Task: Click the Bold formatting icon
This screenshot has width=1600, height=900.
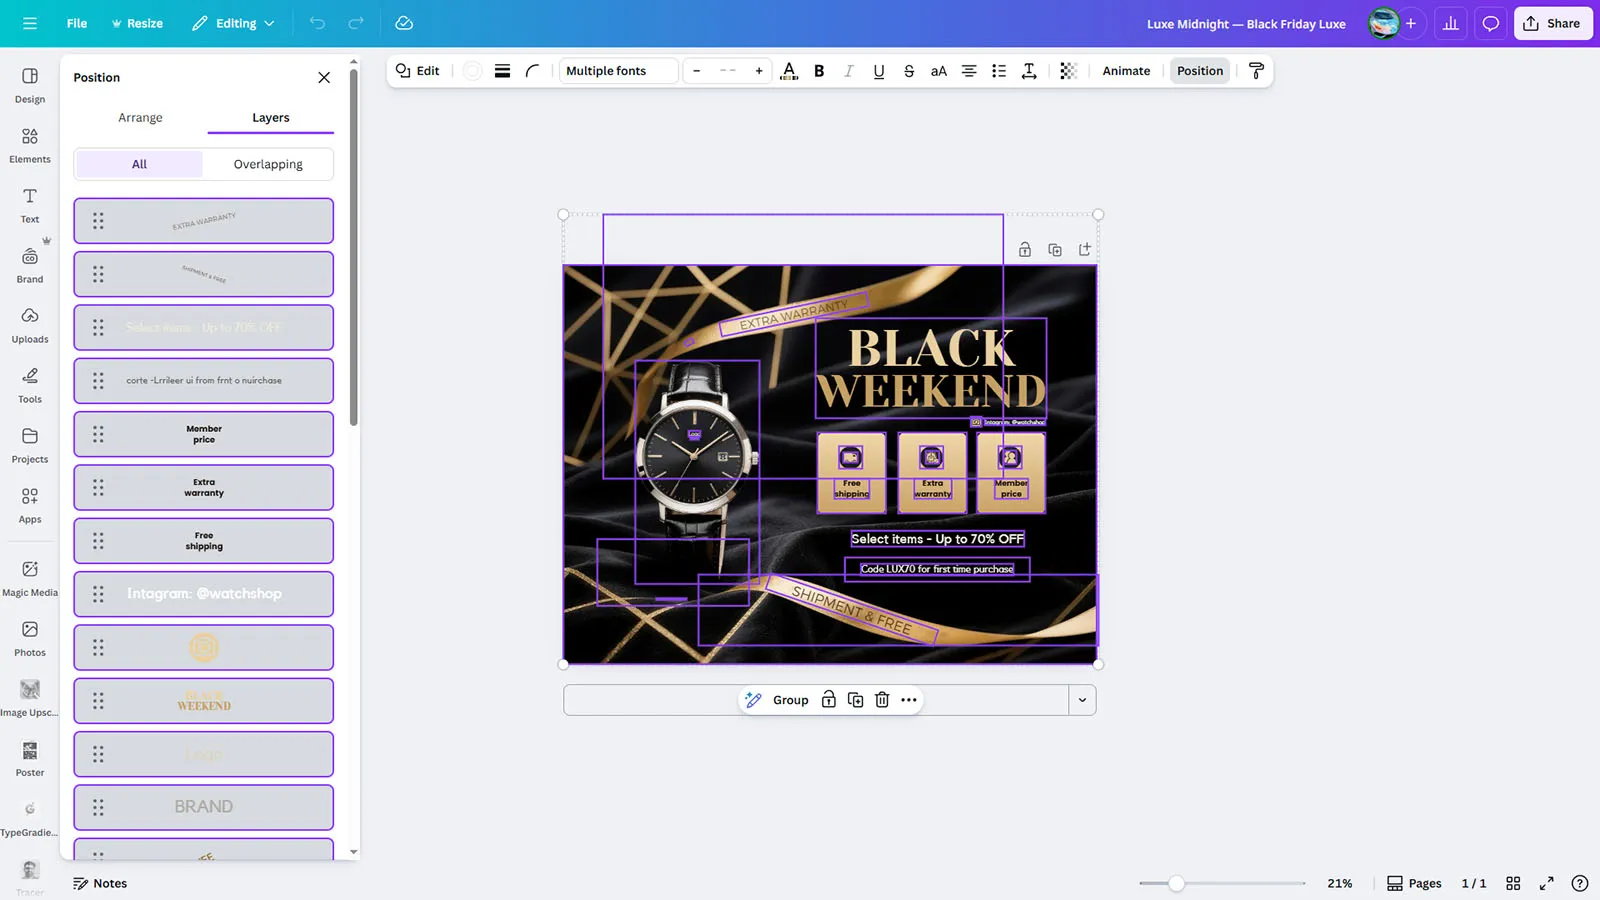Action: (x=819, y=71)
